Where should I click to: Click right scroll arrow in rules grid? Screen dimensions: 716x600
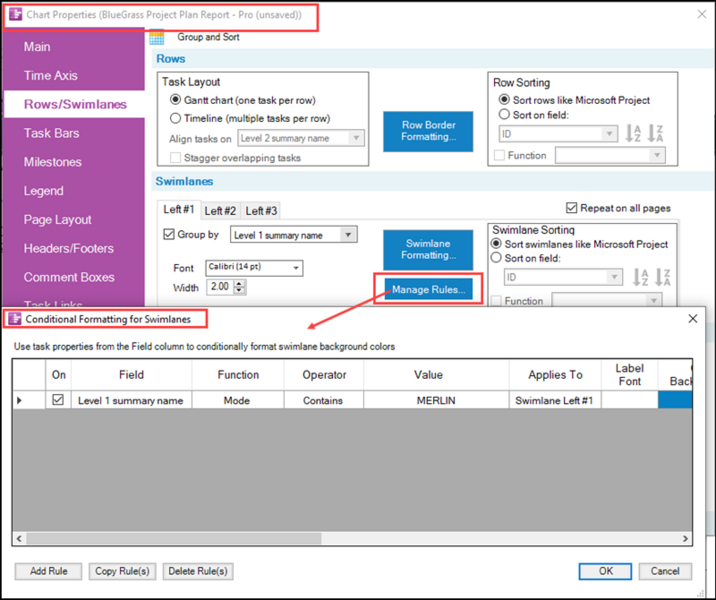(685, 538)
